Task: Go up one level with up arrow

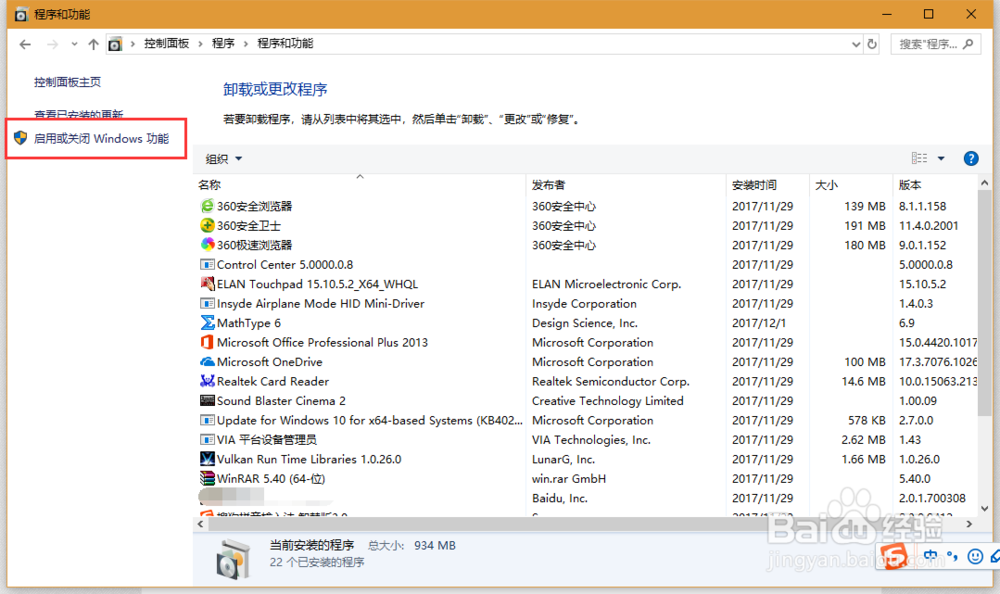Action: [x=93, y=44]
